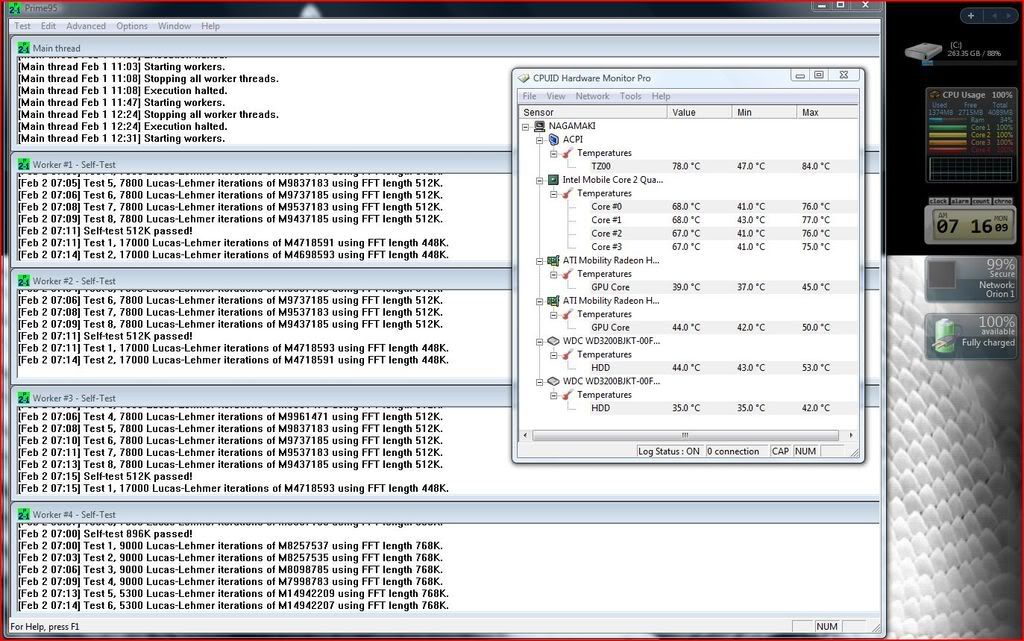This screenshot has height=641, width=1024.
Task: Select the Core #1 sensor label
Action: 607,220
